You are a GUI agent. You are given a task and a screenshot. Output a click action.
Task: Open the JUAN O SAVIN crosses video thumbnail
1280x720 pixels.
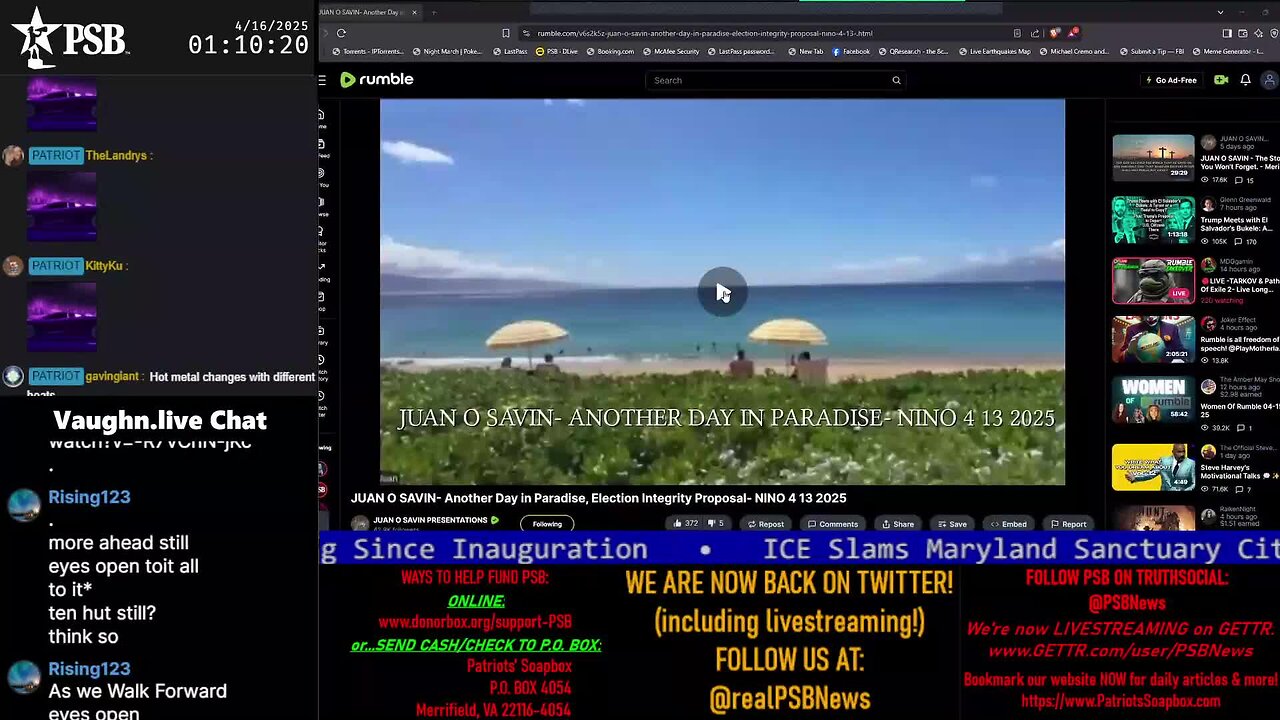1153,158
